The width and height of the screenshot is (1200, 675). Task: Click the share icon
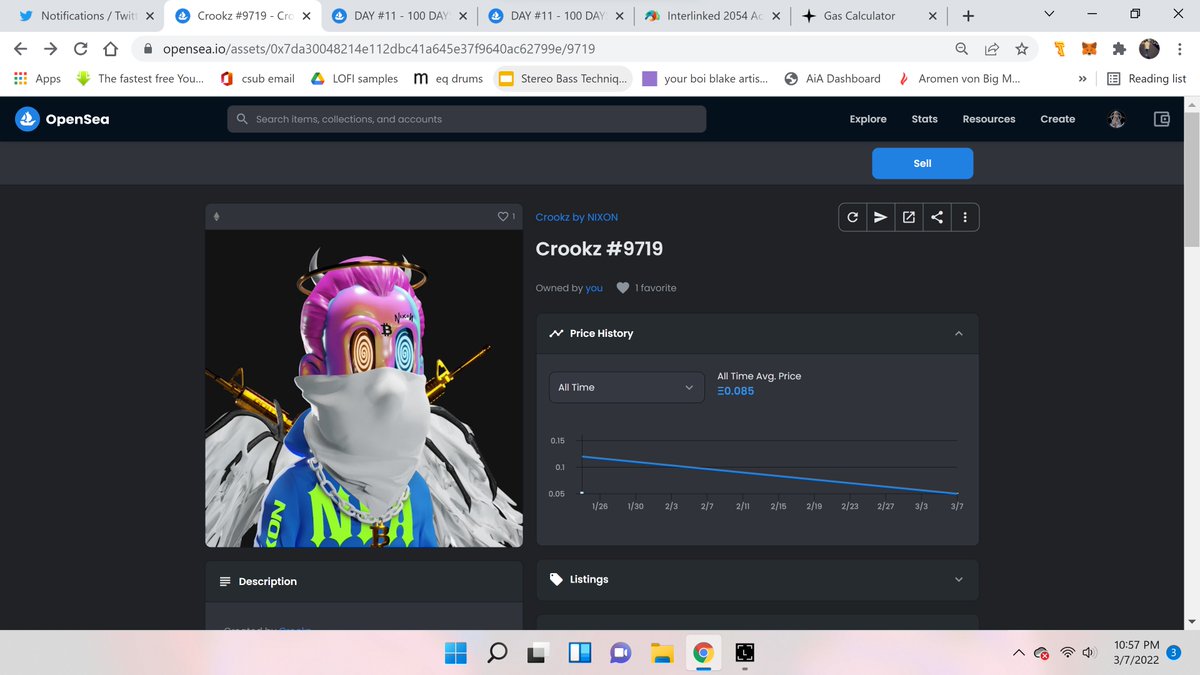pyautogui.click(x=936, y=217)
